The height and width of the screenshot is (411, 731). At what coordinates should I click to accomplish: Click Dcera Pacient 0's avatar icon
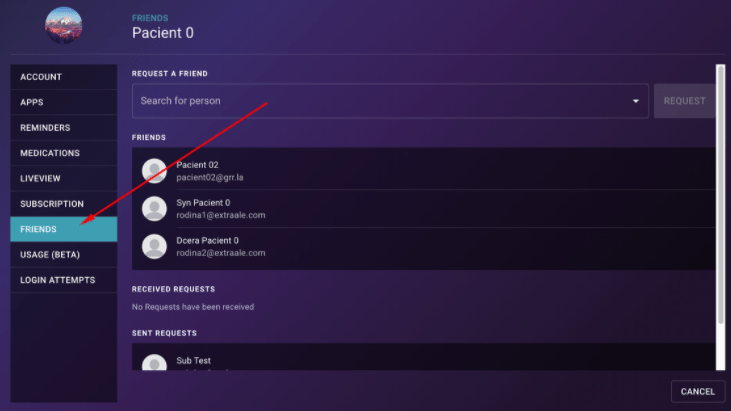(154, 247)
